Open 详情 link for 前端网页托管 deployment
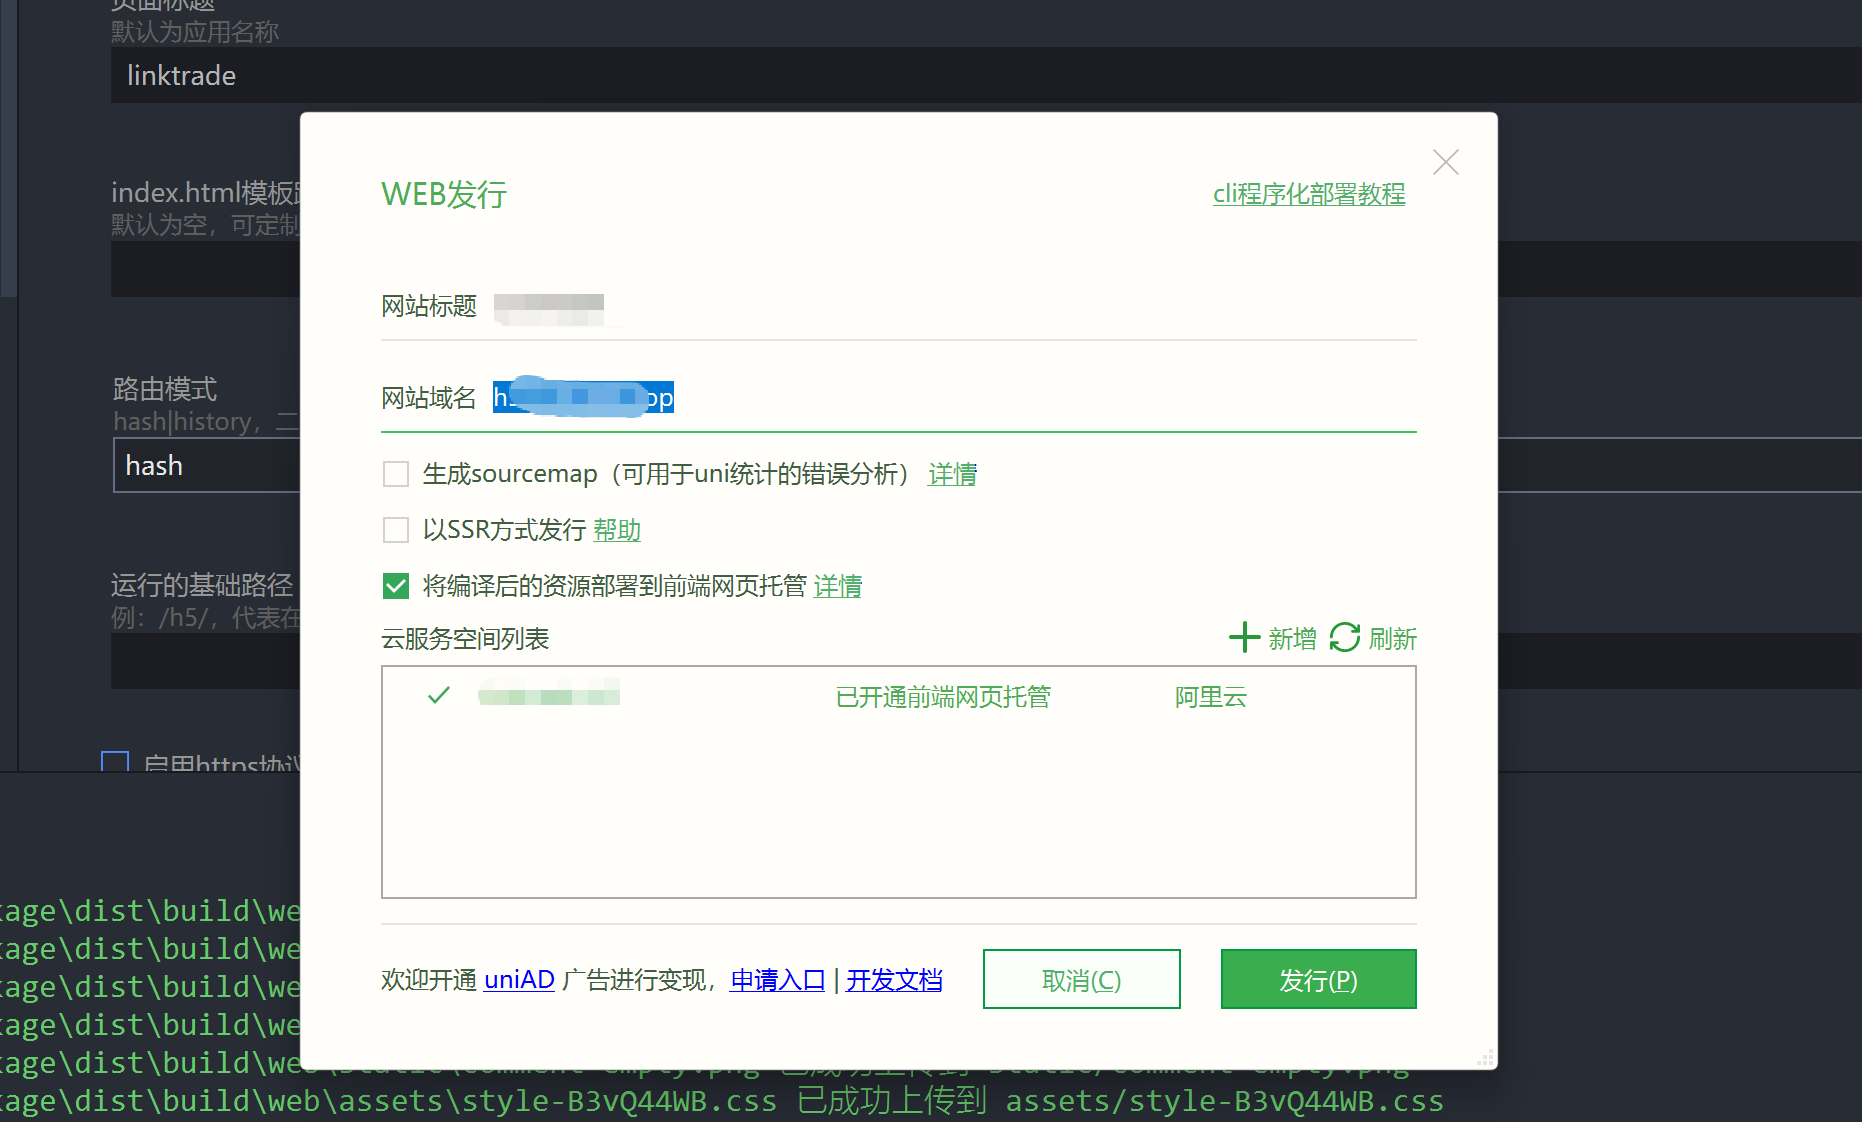Image resolution: width=1862 pixels, height=1122 pixels. pos(838,586)
